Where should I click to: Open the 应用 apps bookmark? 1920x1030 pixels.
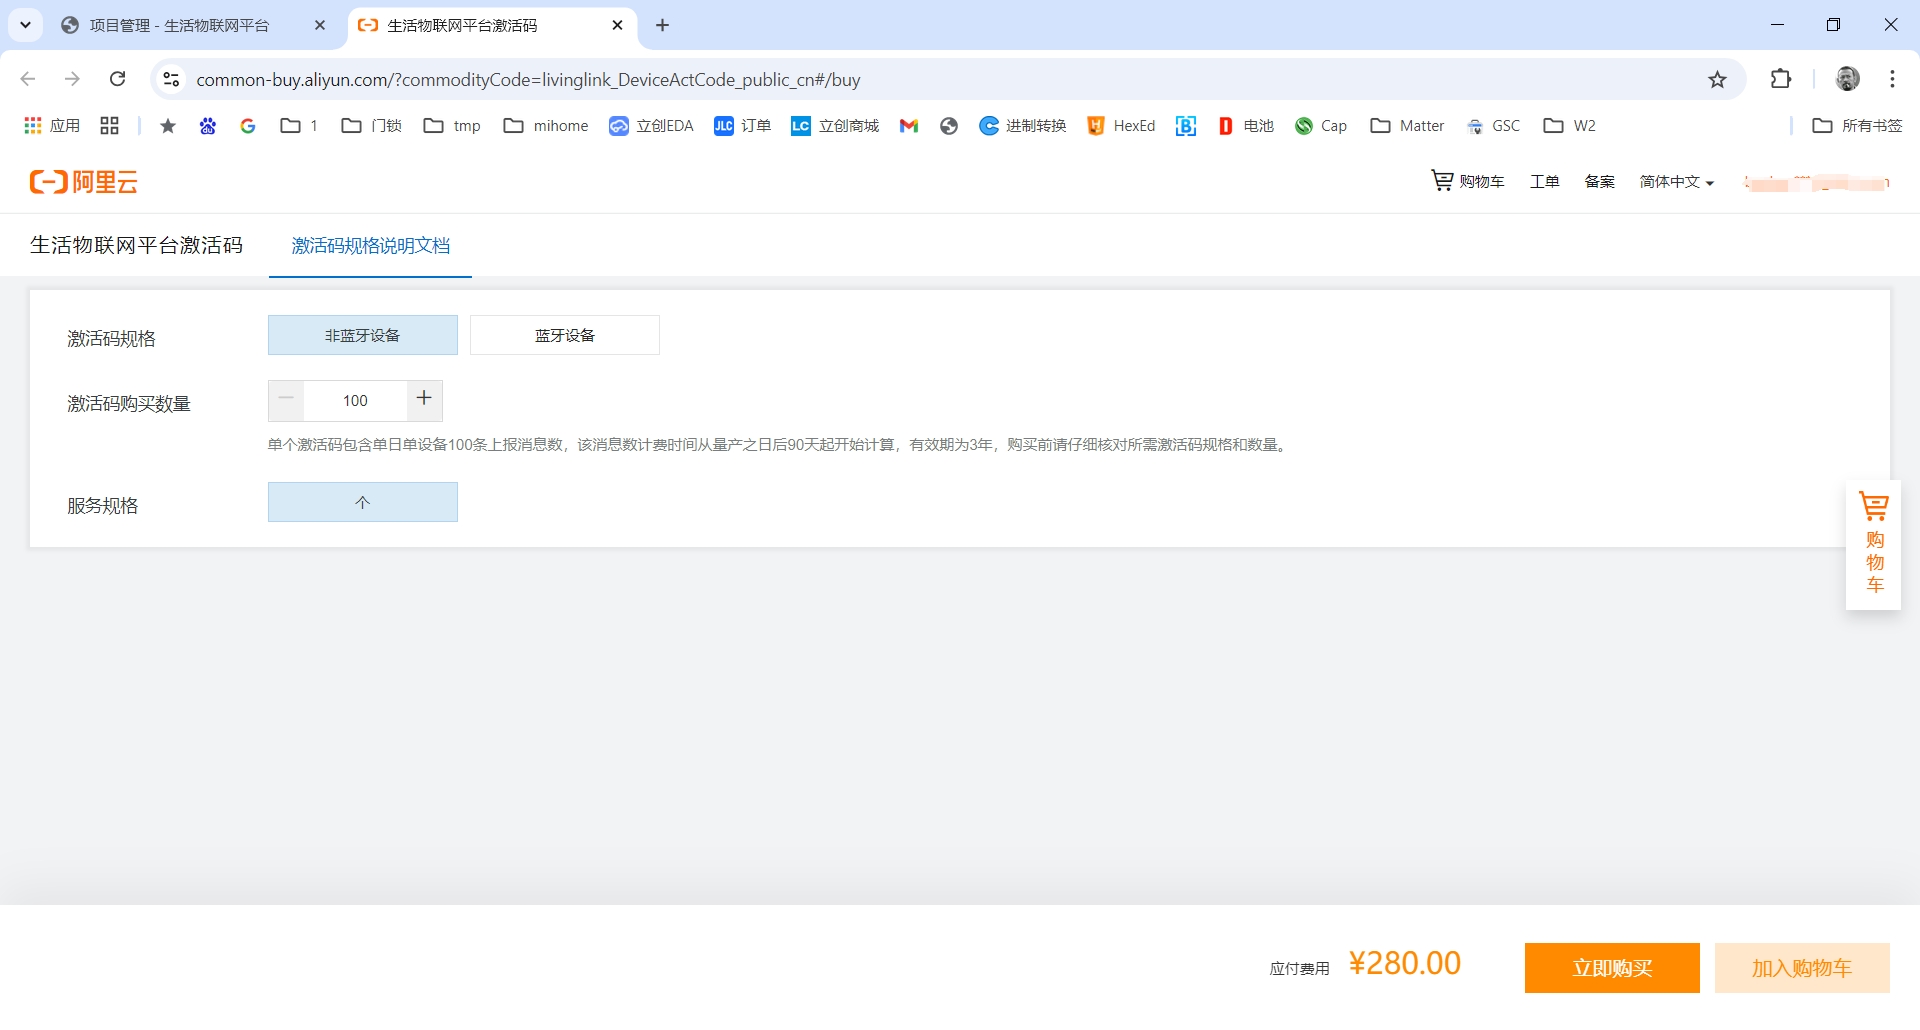(52, 125)
